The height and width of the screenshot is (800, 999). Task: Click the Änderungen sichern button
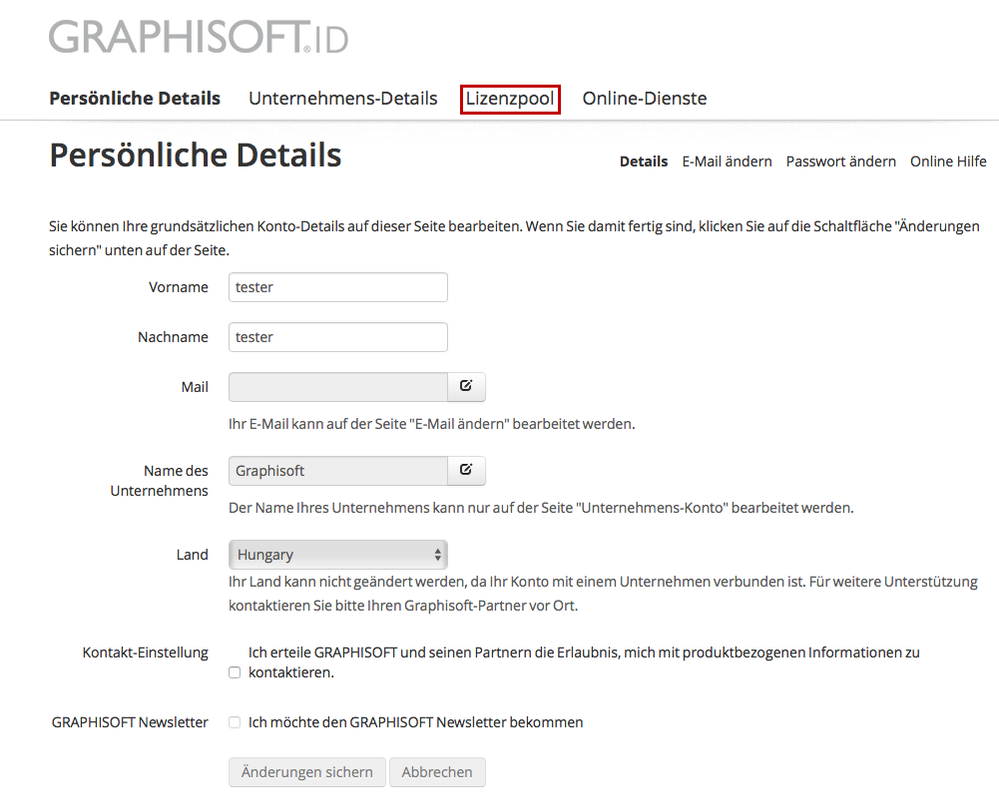coord(307,772)
